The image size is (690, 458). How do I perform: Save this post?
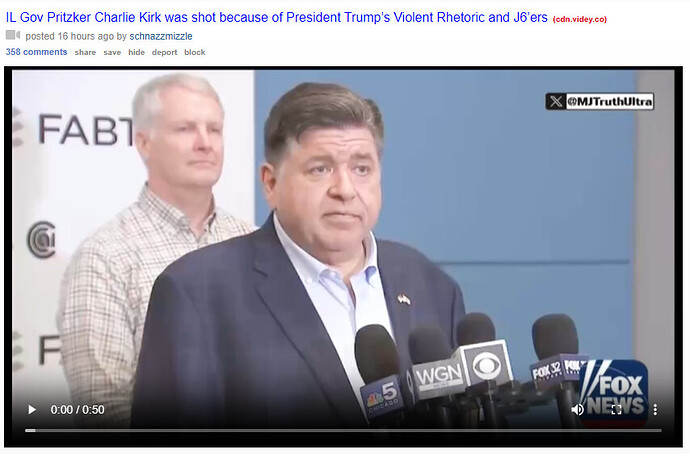click(112, 52)
